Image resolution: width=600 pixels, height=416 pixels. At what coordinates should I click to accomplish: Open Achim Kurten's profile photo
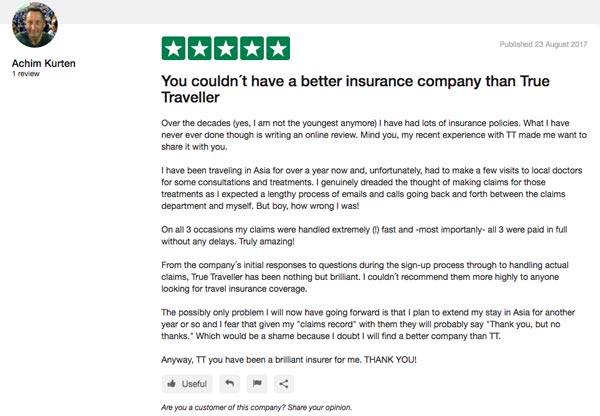[x=35, y=27]
